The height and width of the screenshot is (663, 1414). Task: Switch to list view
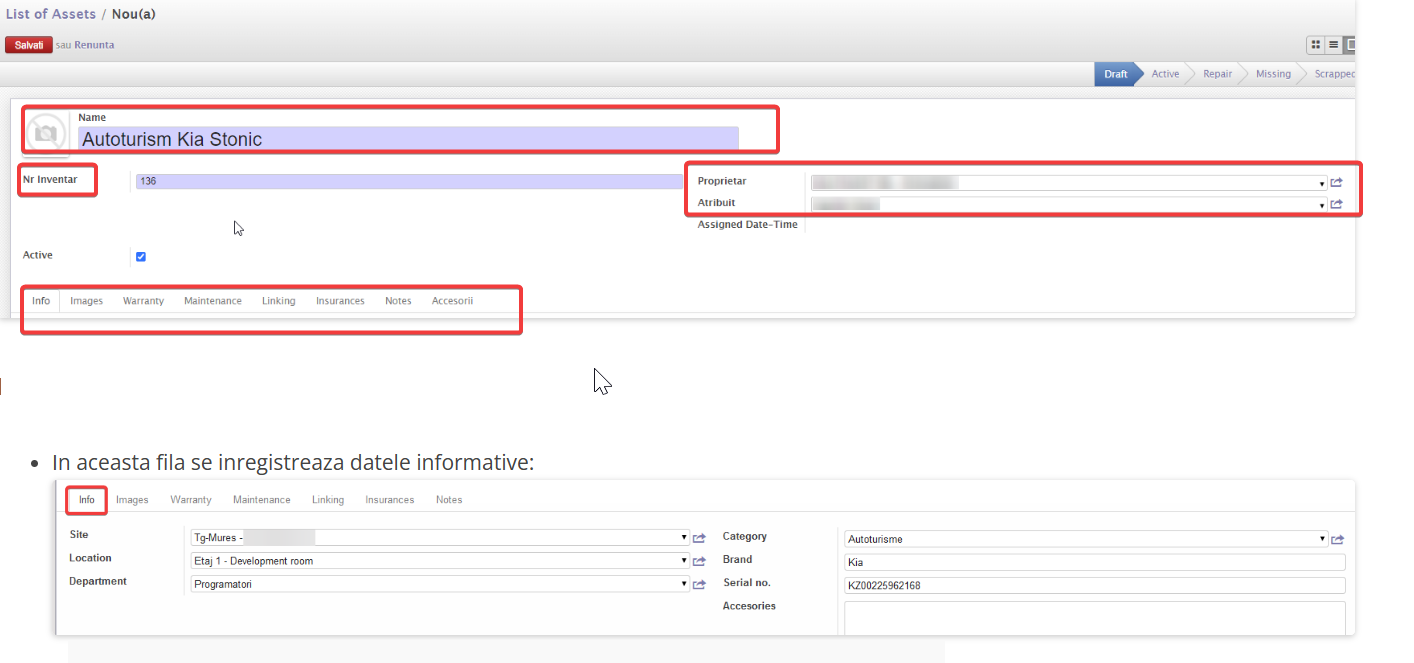click(1333, 45)
